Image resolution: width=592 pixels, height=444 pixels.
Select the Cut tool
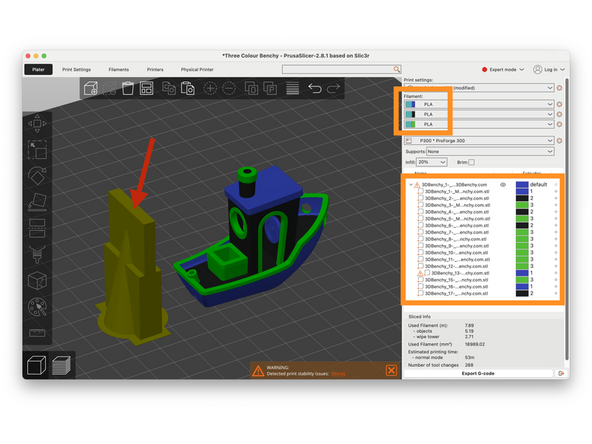click(37, 228)
